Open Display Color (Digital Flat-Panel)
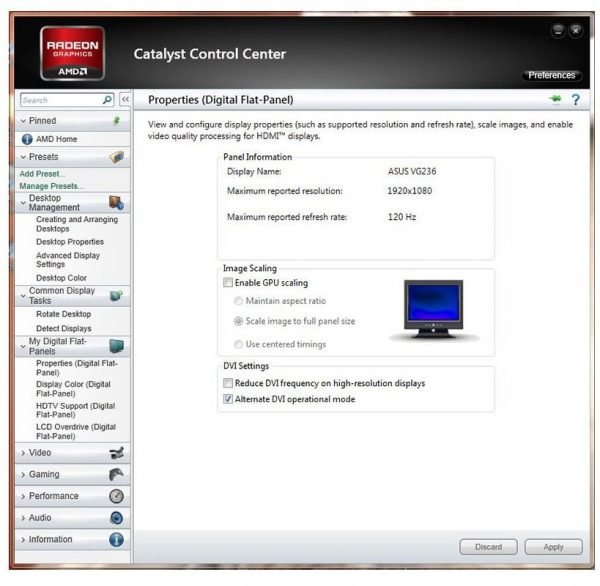Screen dimensions: 600x586 [73, 389]
